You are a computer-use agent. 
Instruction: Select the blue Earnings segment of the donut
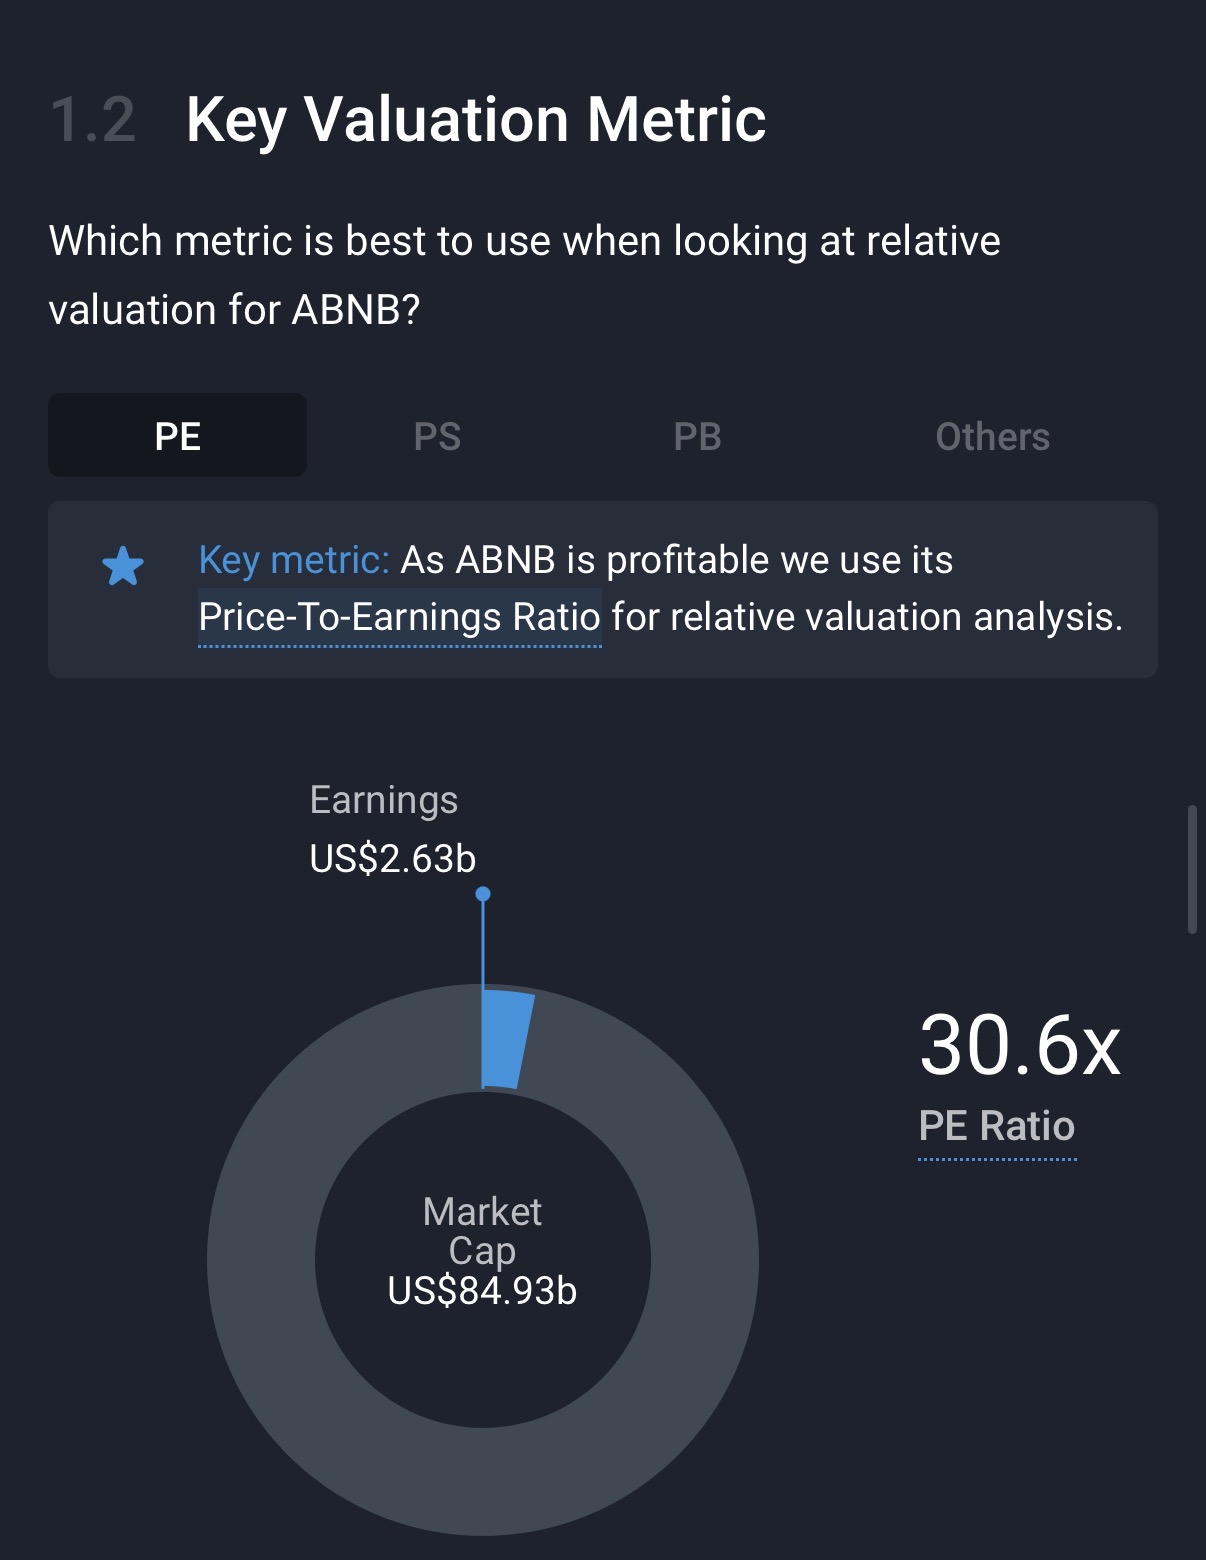[505, 1038]
